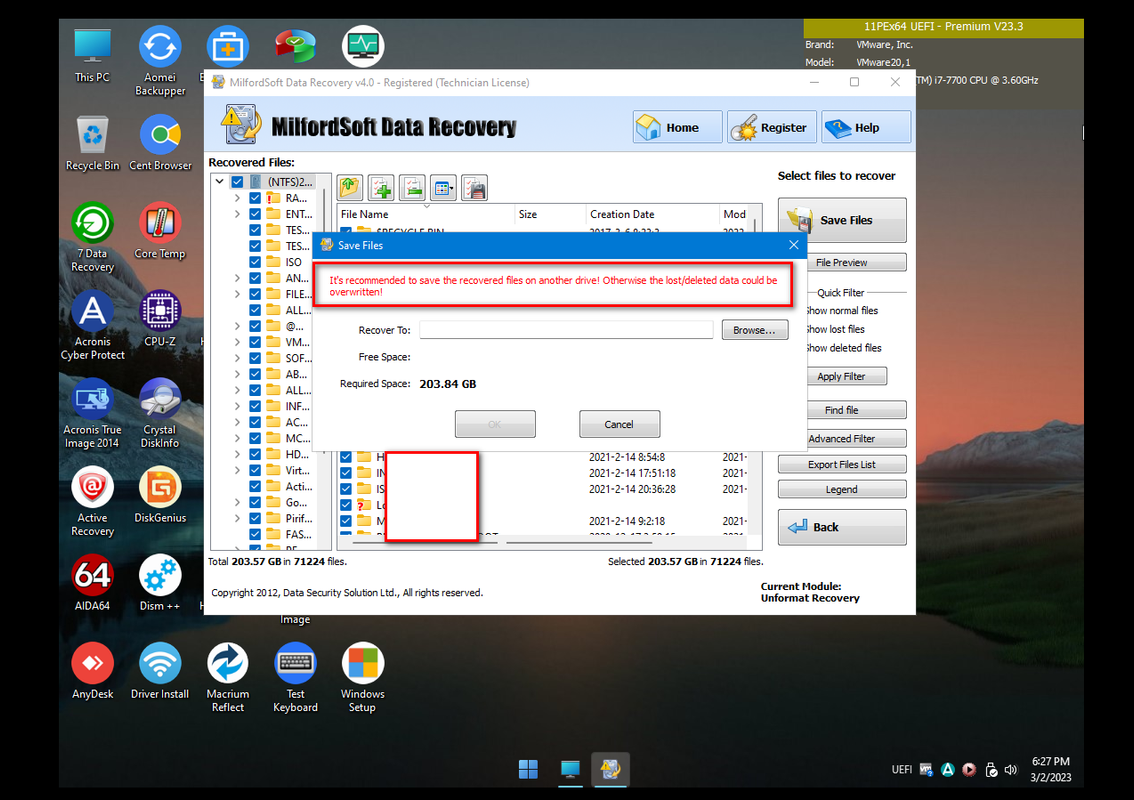Open AIDA64 shortcut

[x=93, y=584]
